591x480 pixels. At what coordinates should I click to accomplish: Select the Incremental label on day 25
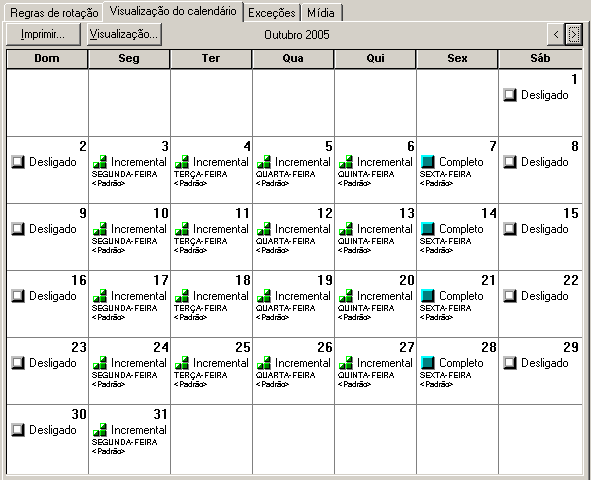coord(220,363)
